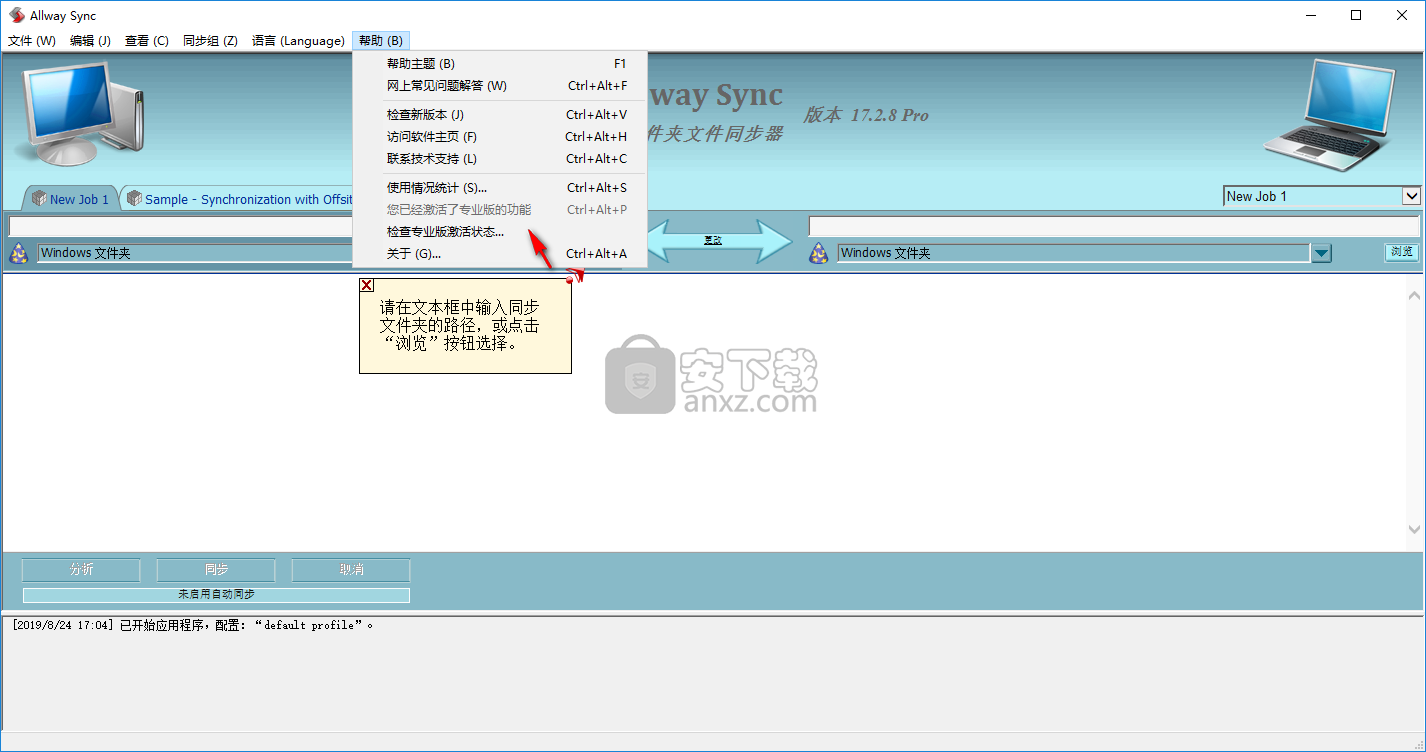Click the right folder path input field
Image resolution: width=1426 pixels, height=752 pixels.
click(1113, 226)
